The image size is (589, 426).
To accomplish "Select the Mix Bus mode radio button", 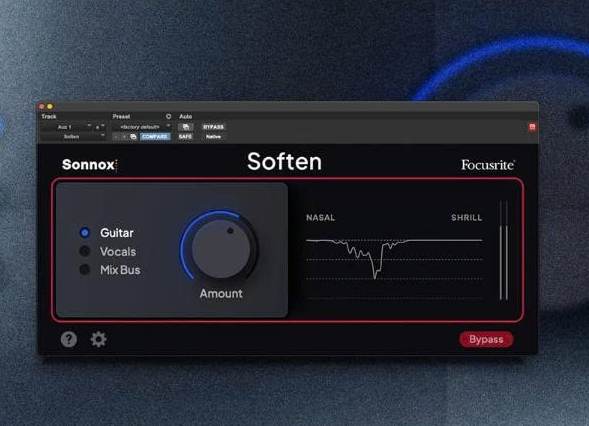I will pos(85,269).
